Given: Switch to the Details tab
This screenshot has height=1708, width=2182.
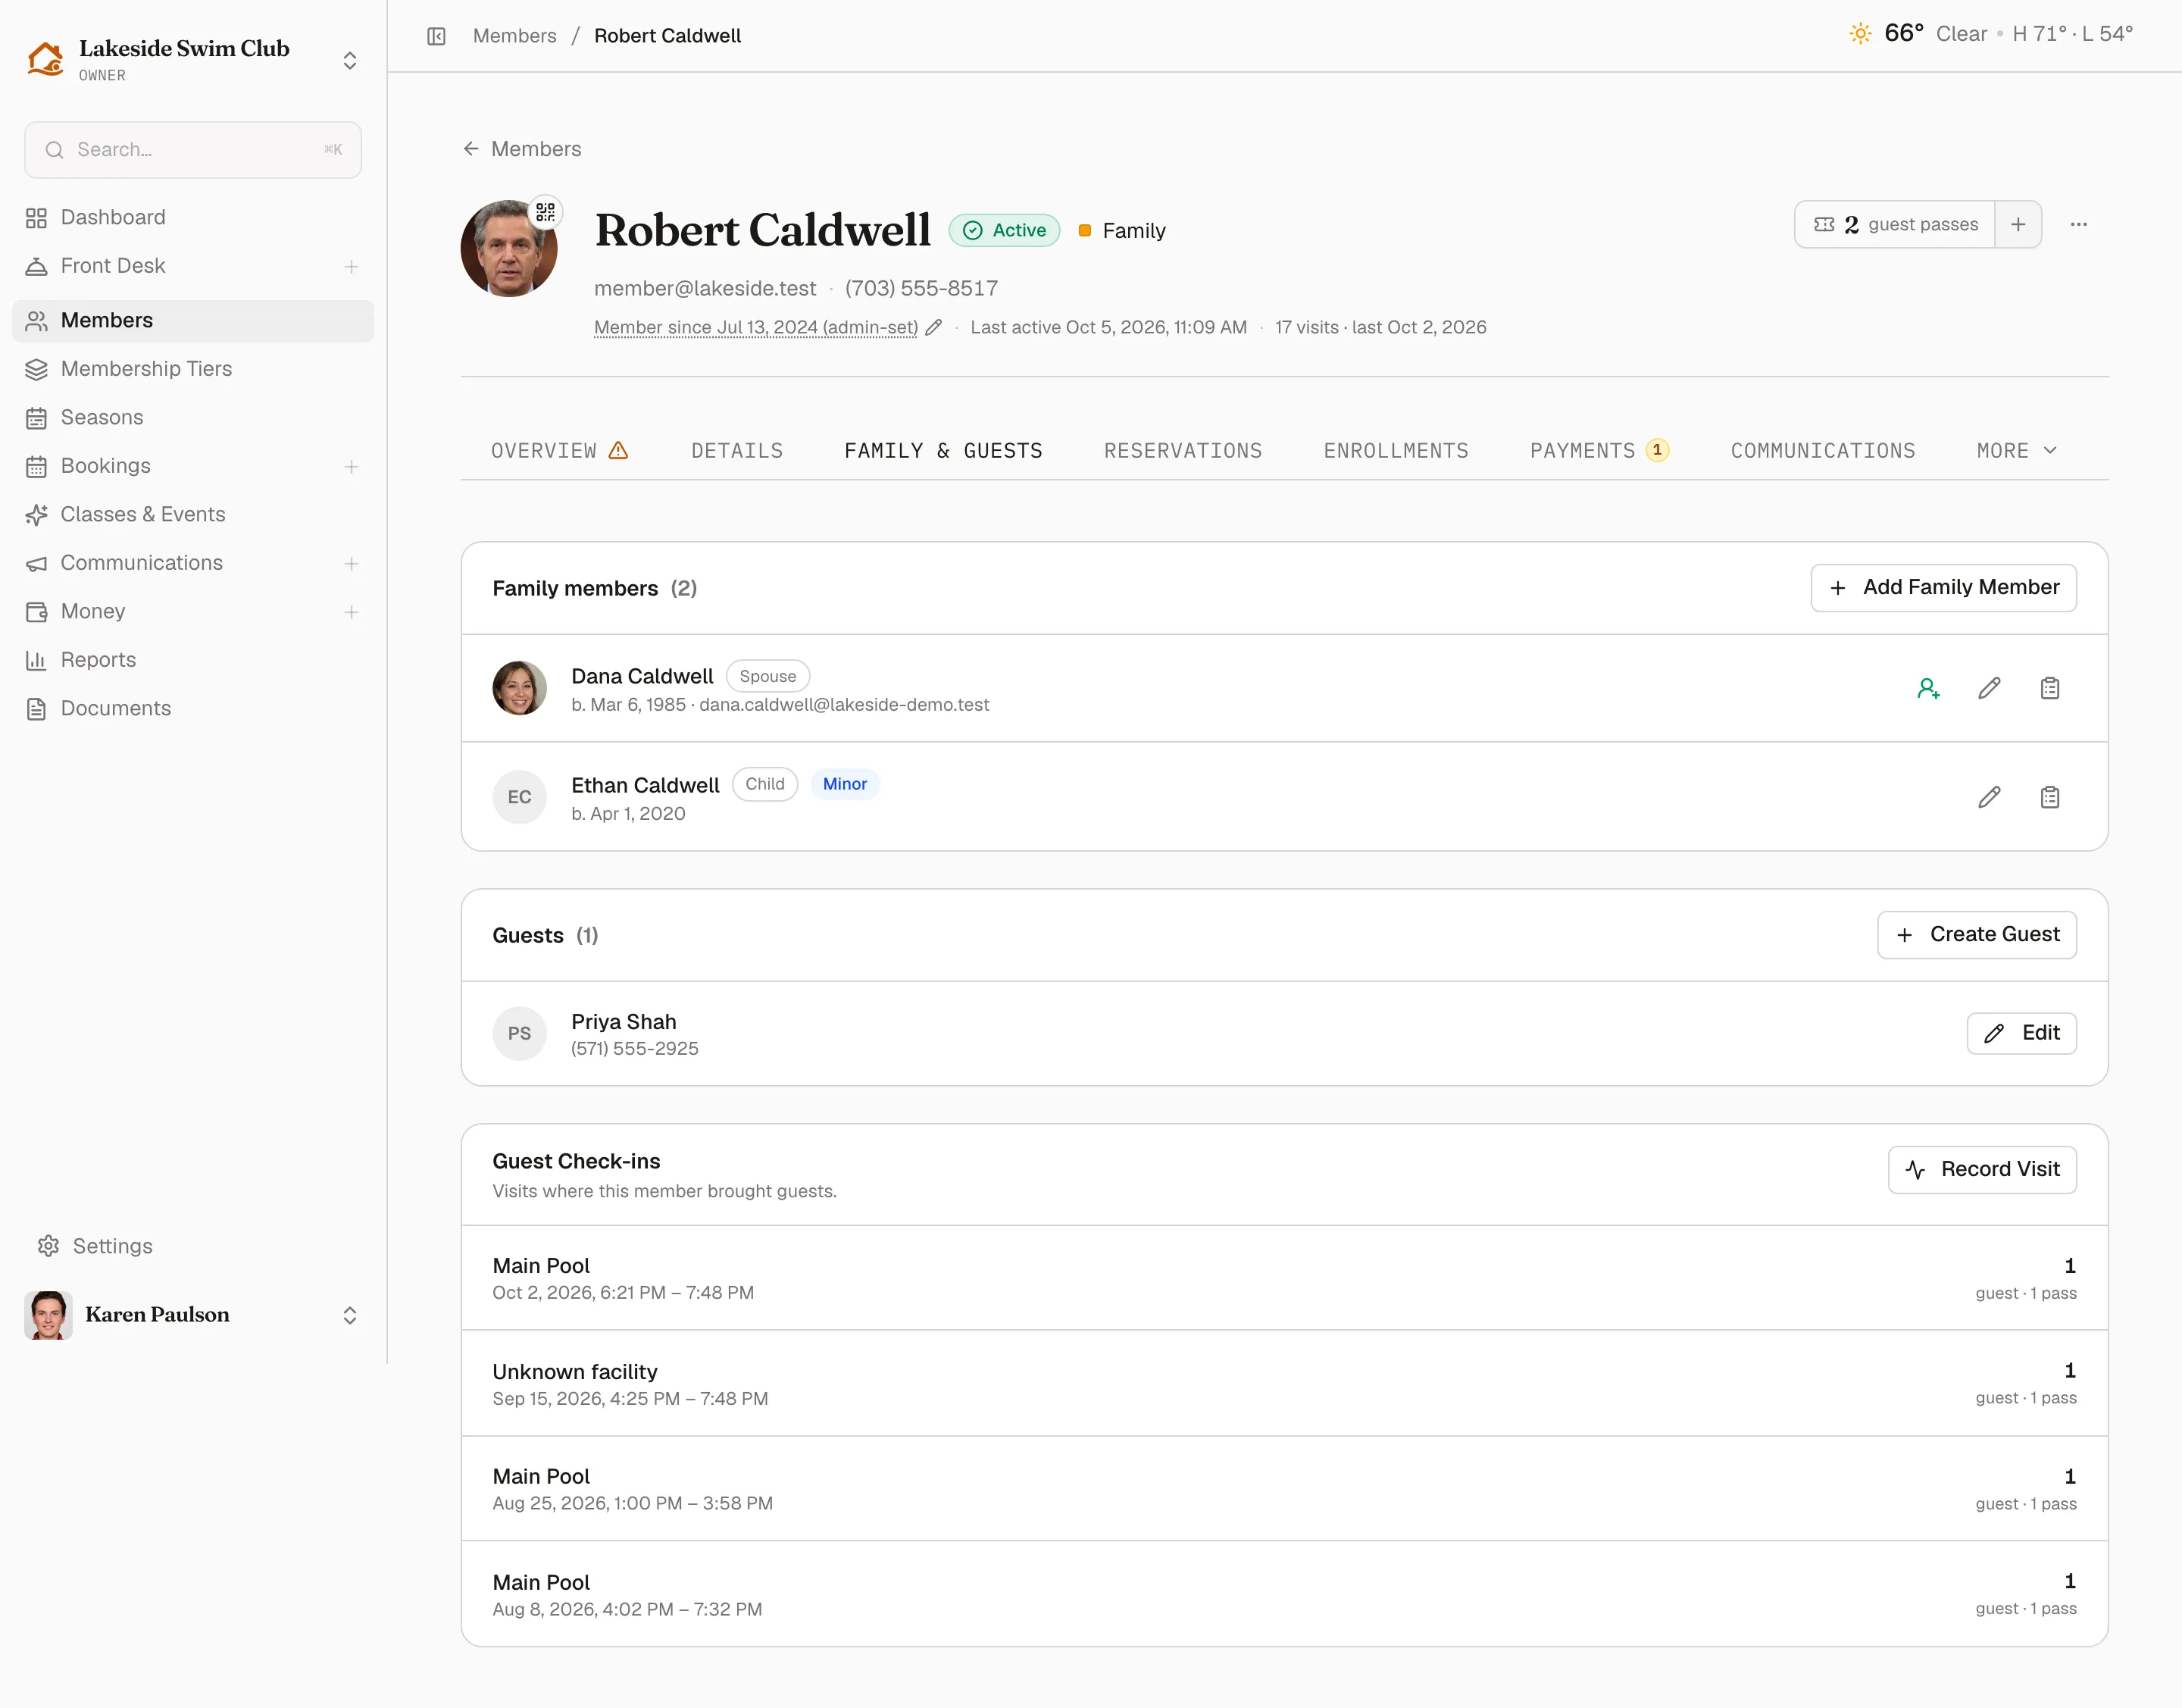Looking at the screenshot, I should click(x=737, y=451).
